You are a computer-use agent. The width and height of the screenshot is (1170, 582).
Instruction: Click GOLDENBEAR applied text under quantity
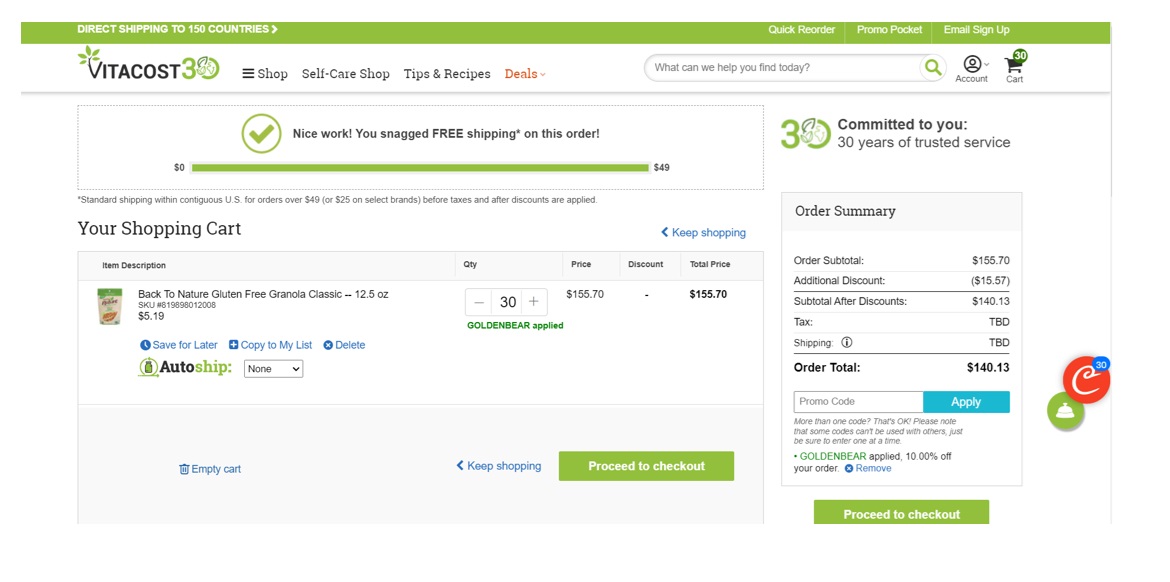click(x=515, y=325)
